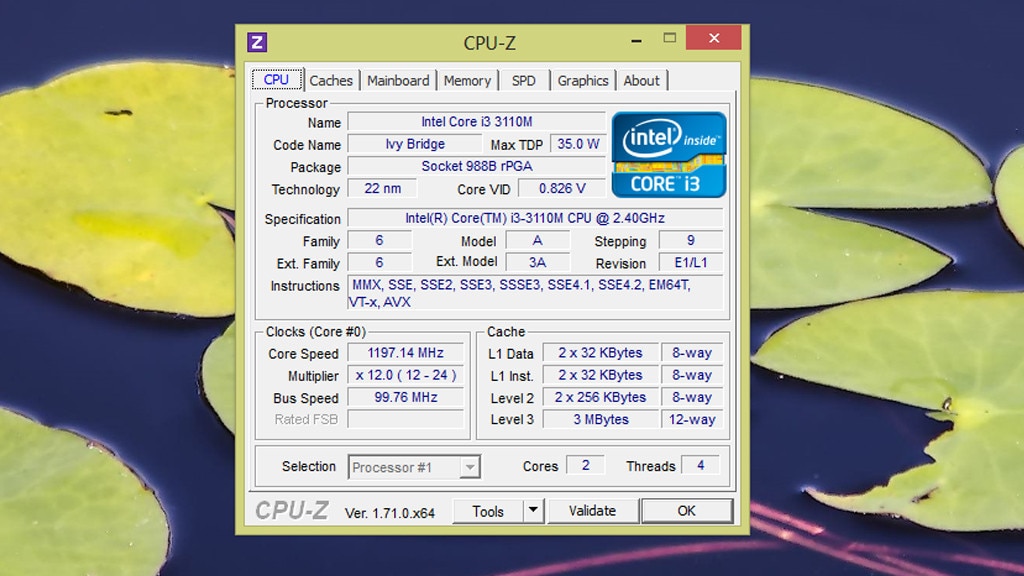The image size is (1024, 576).
Task: Click the Max TDP value field
Action: (x=578, y=143)
